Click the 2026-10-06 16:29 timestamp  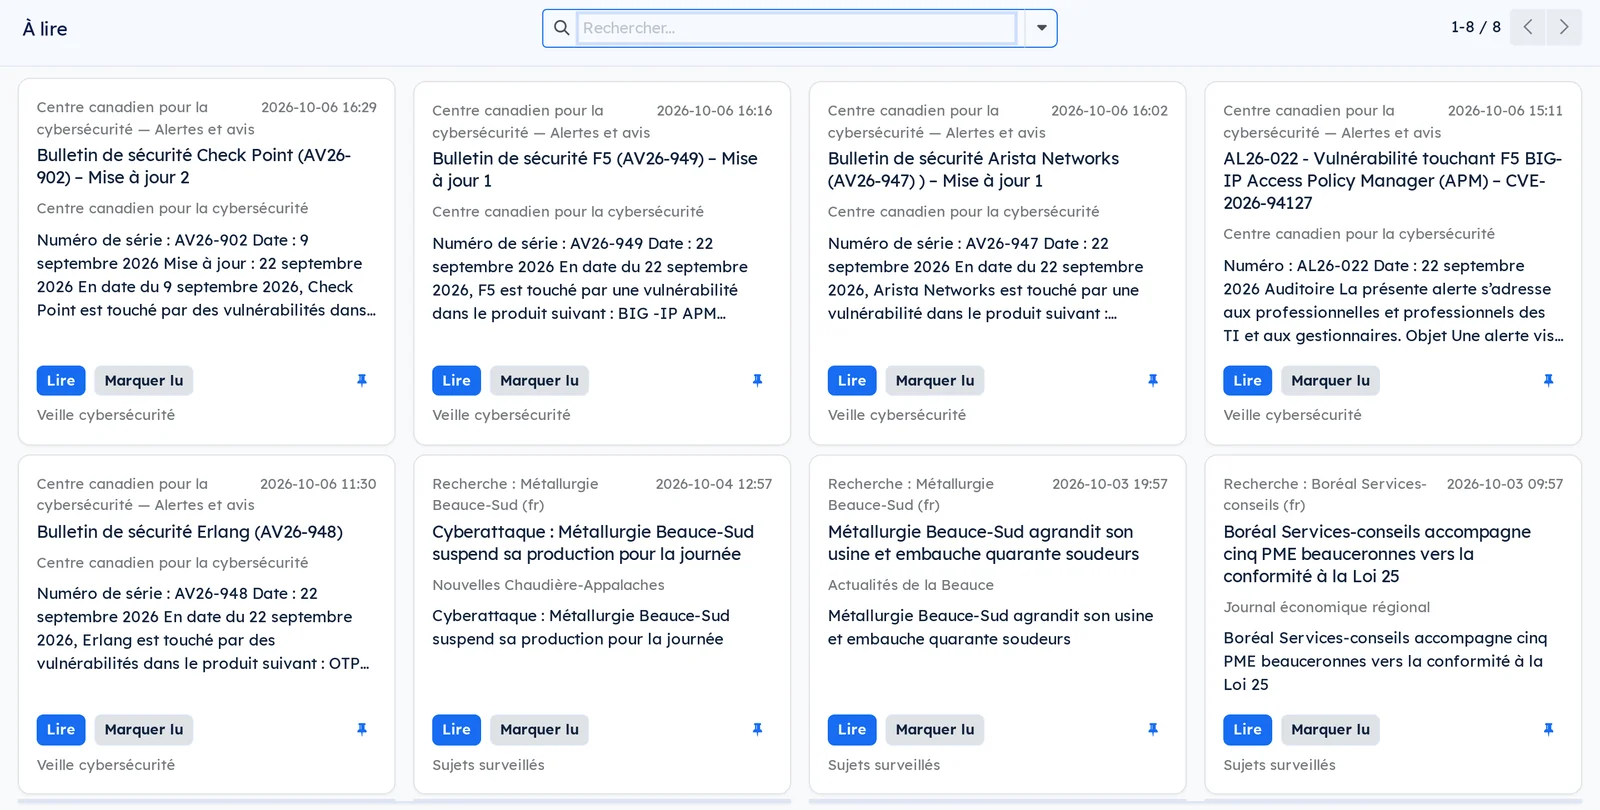[319, 107]
